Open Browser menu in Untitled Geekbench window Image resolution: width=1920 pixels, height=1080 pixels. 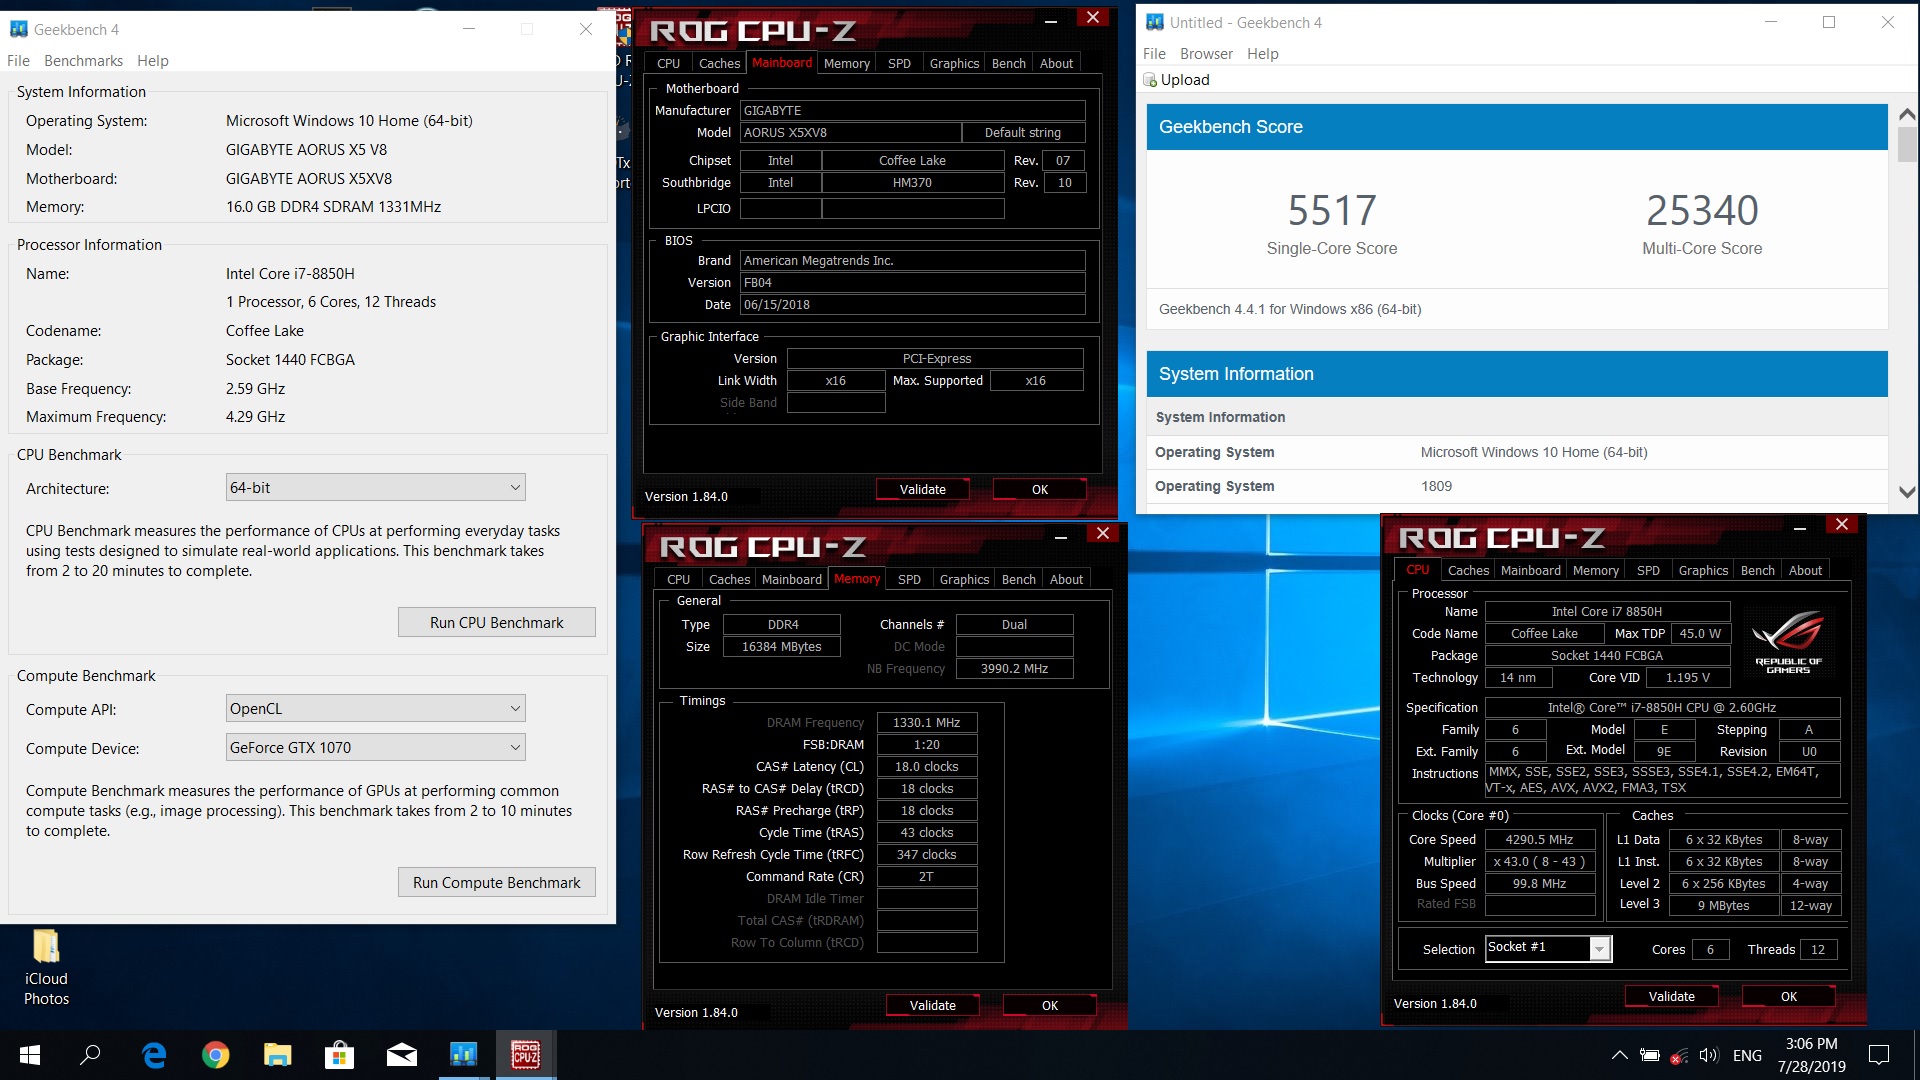tap(1206, 54)
